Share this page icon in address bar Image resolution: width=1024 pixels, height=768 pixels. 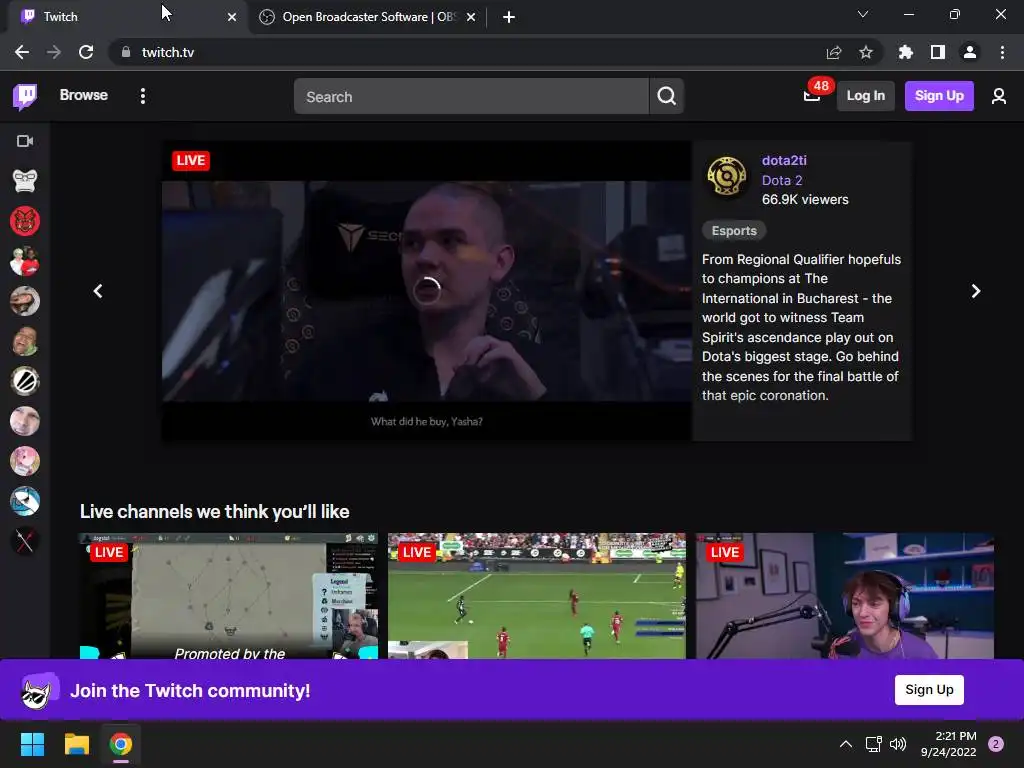pyautogui.click(x=834, y=52)
